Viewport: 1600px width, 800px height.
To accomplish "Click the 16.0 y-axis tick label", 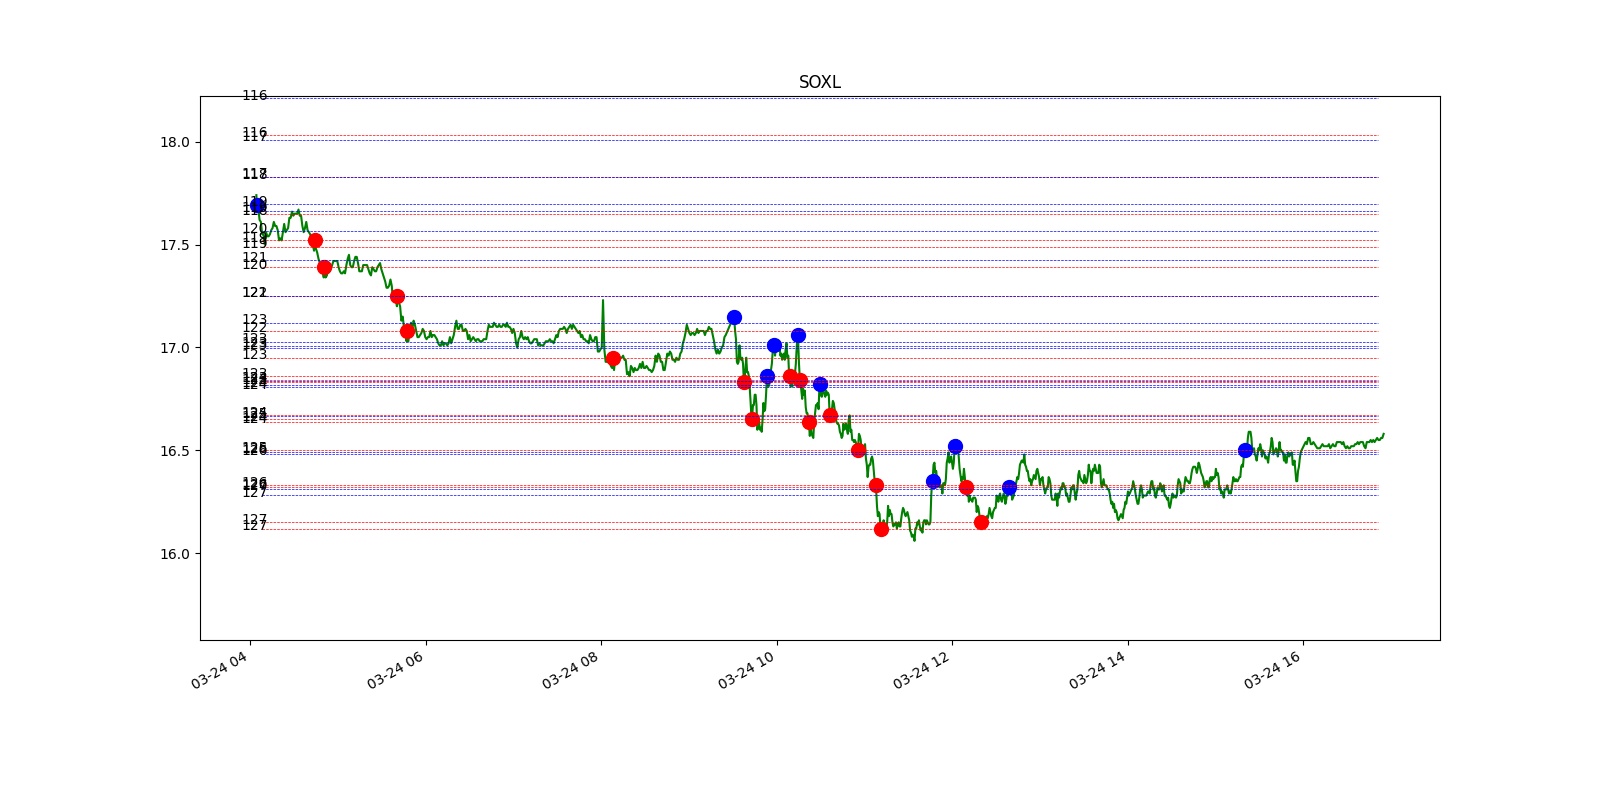I will click(174, 554).
